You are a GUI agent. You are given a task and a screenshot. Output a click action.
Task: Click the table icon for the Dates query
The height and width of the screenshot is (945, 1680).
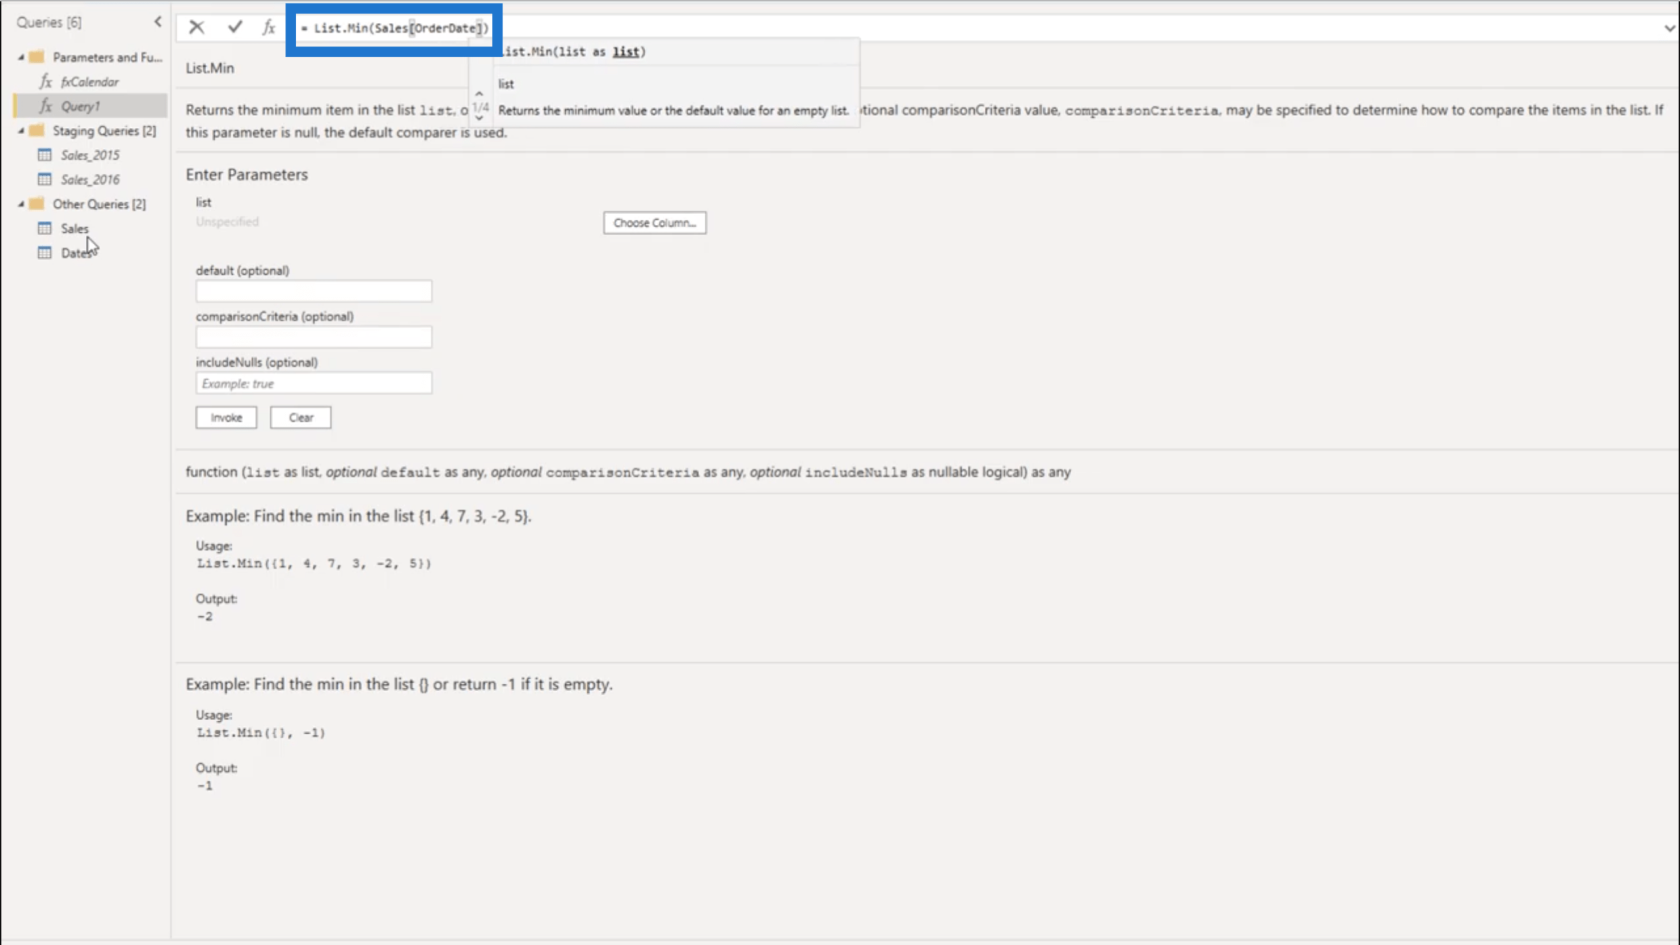tap(45, 252)
